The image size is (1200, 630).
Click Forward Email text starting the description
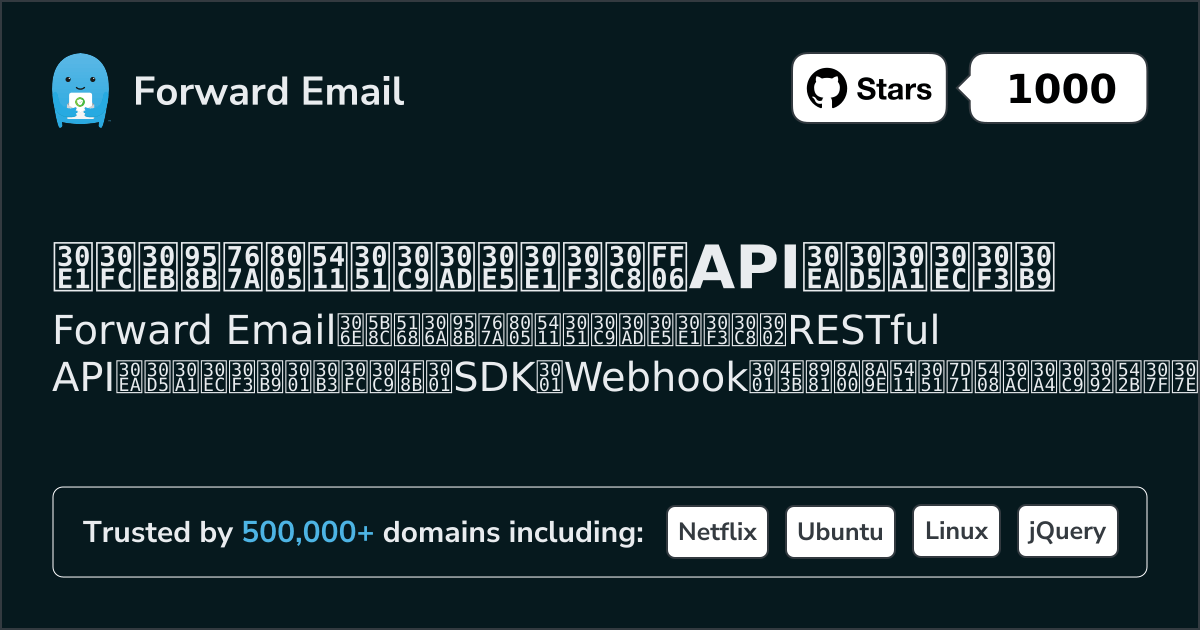click(191, 329)
